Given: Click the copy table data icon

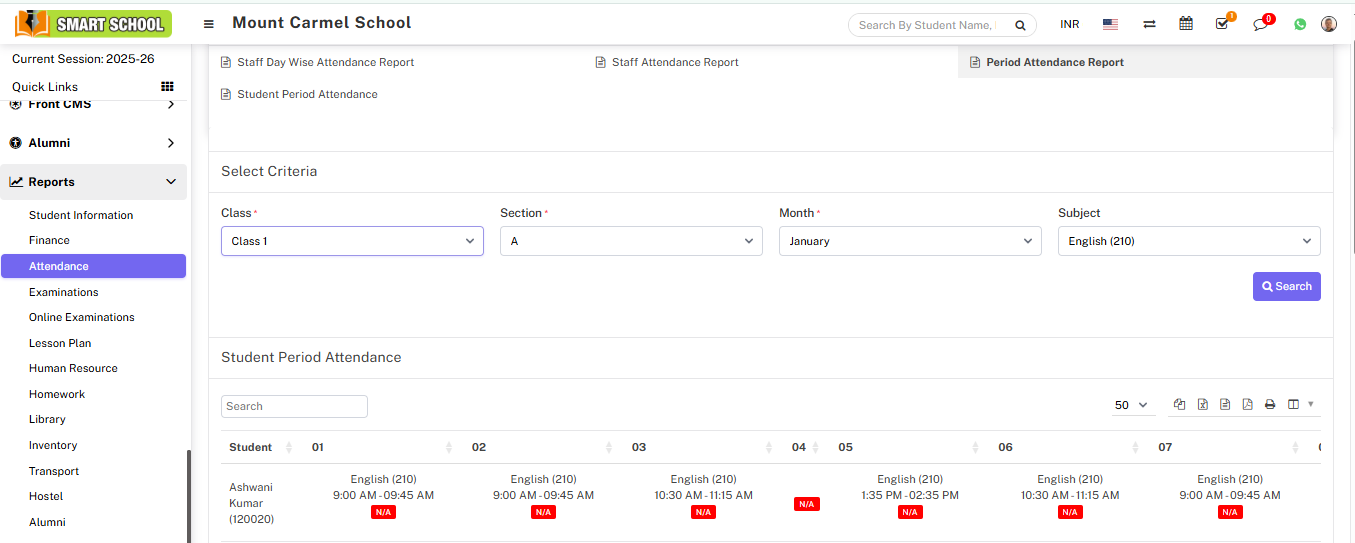Looking at the screenshot, I should point(1180,405).
